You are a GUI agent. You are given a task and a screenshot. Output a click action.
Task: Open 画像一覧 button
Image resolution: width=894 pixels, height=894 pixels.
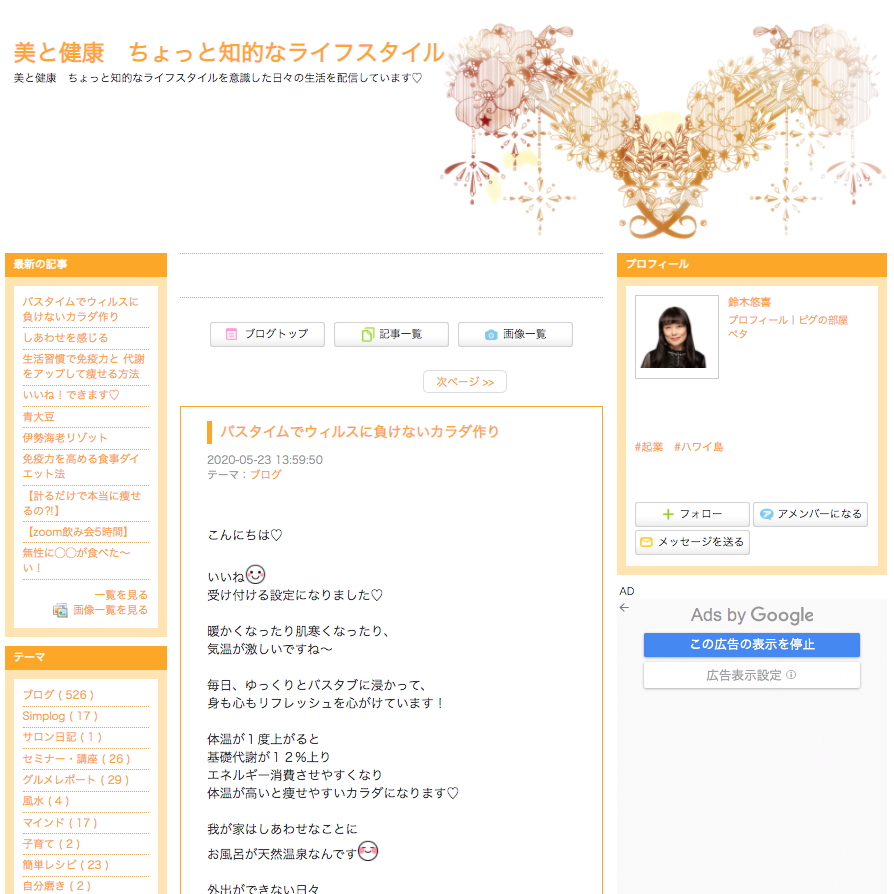tap(515, 335)
